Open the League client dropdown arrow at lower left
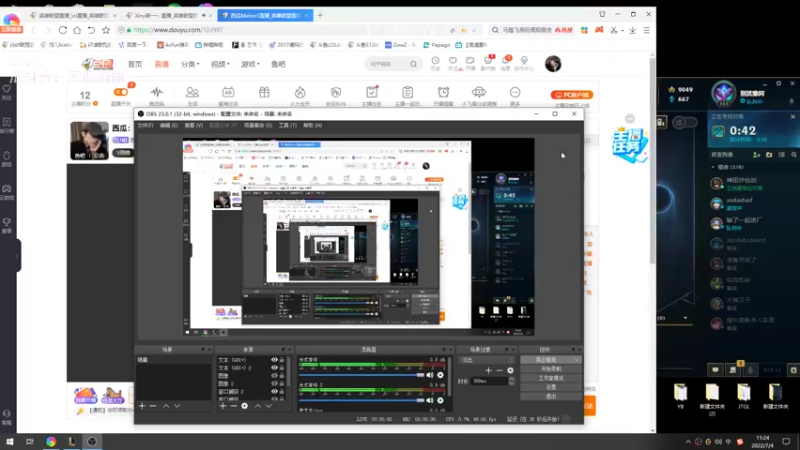The width and height of the screenshot is (800, 450). click(685, 318)
